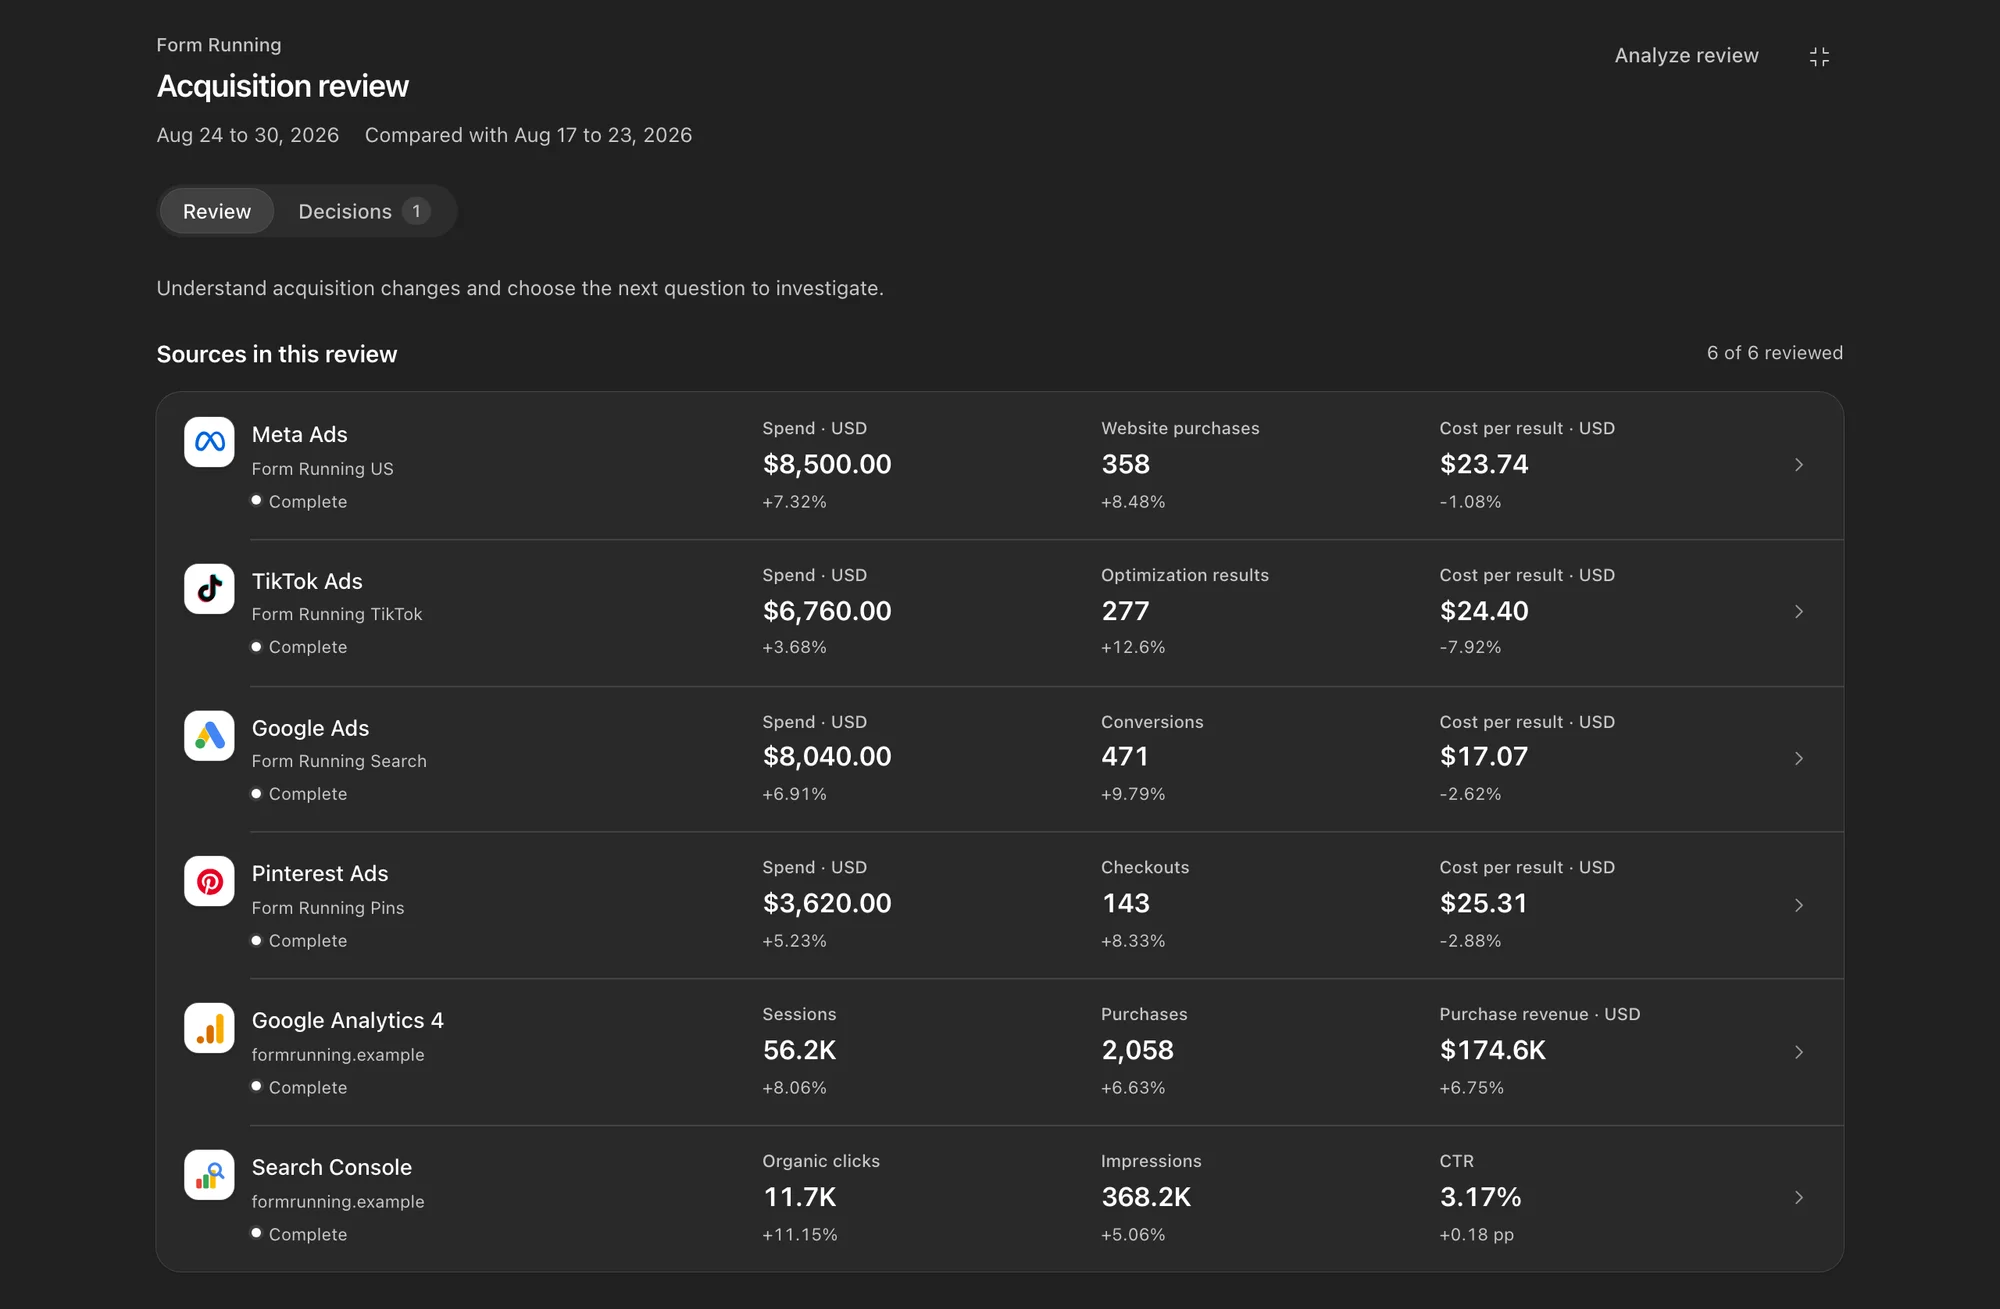Click the Google Ads source name
The image size is (2000, 1309).
point(310,728)
